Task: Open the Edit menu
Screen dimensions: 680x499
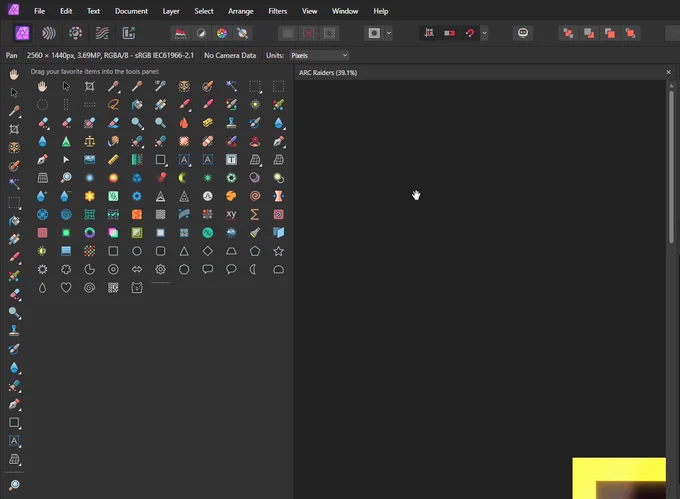Action: (x=66, y=11)
